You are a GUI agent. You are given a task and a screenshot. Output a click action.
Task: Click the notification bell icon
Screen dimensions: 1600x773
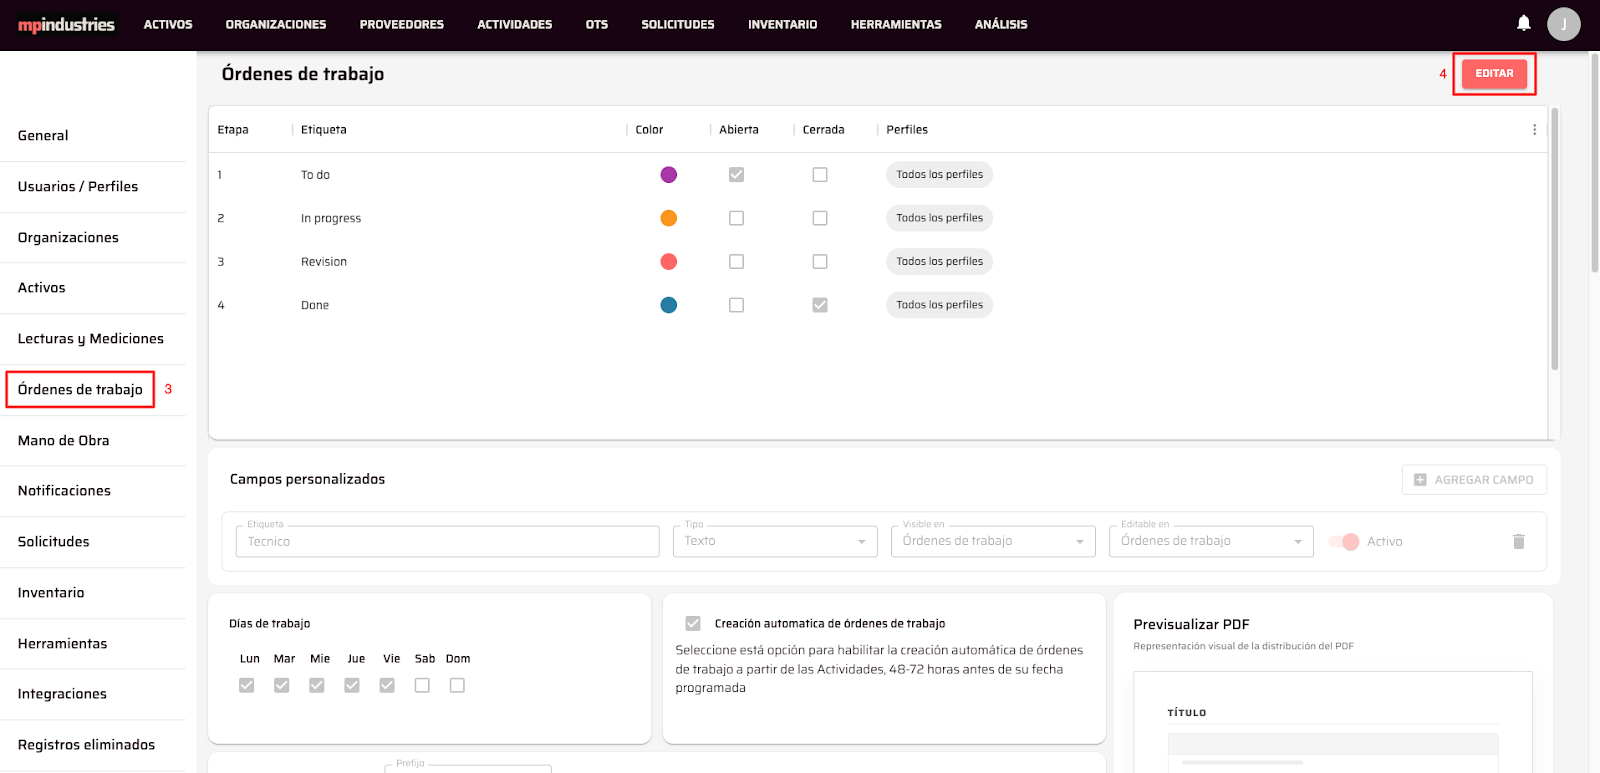point(1523,23)
